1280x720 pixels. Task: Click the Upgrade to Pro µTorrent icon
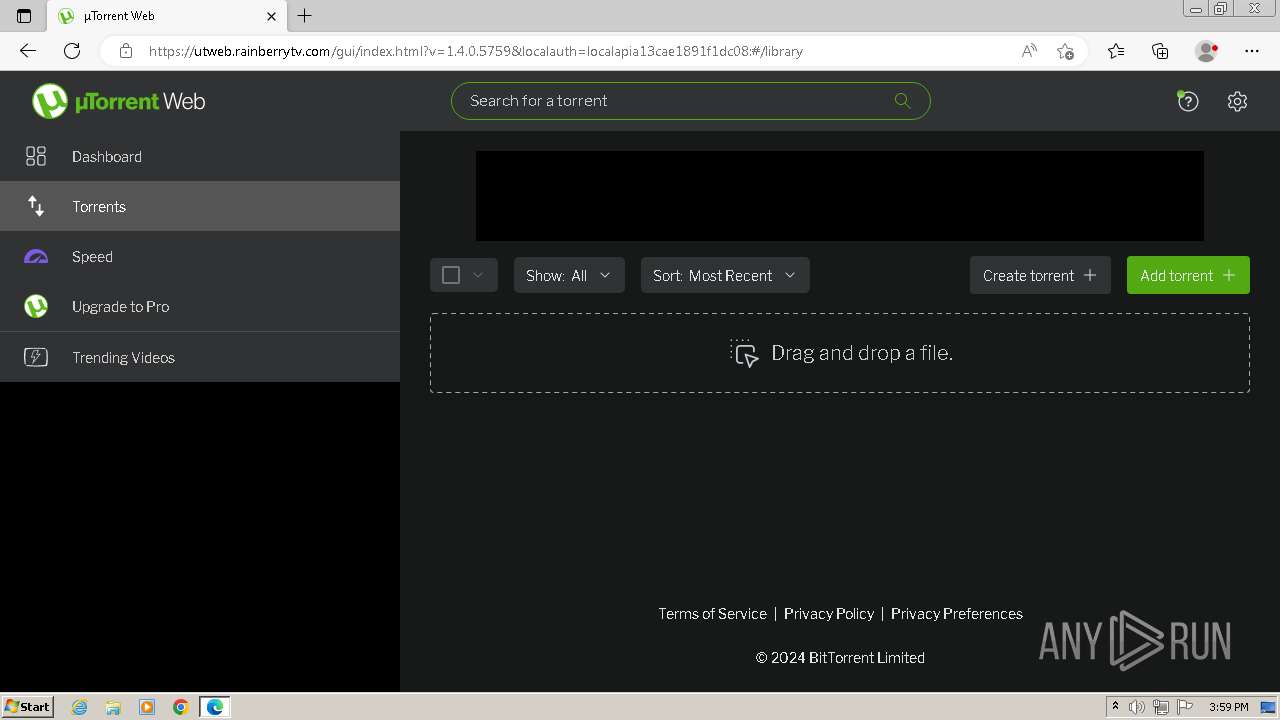pos(36,306)
